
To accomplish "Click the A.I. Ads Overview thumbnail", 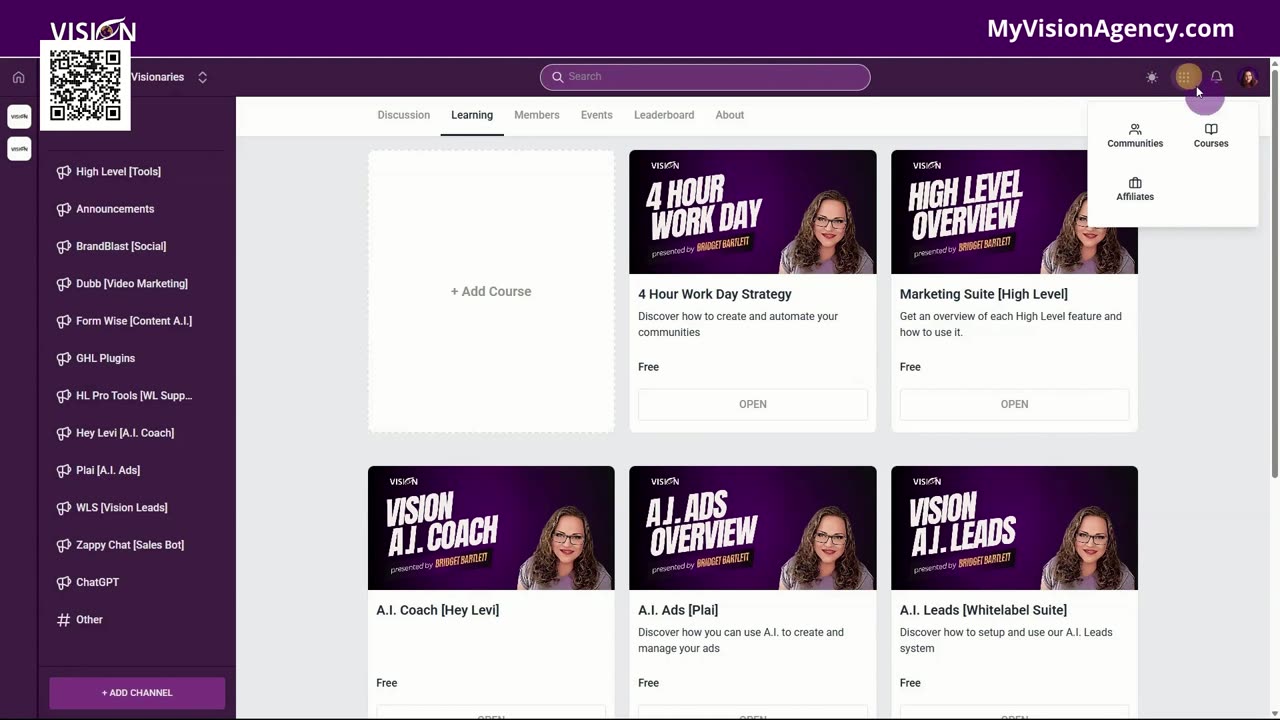I will pos(753,528).
